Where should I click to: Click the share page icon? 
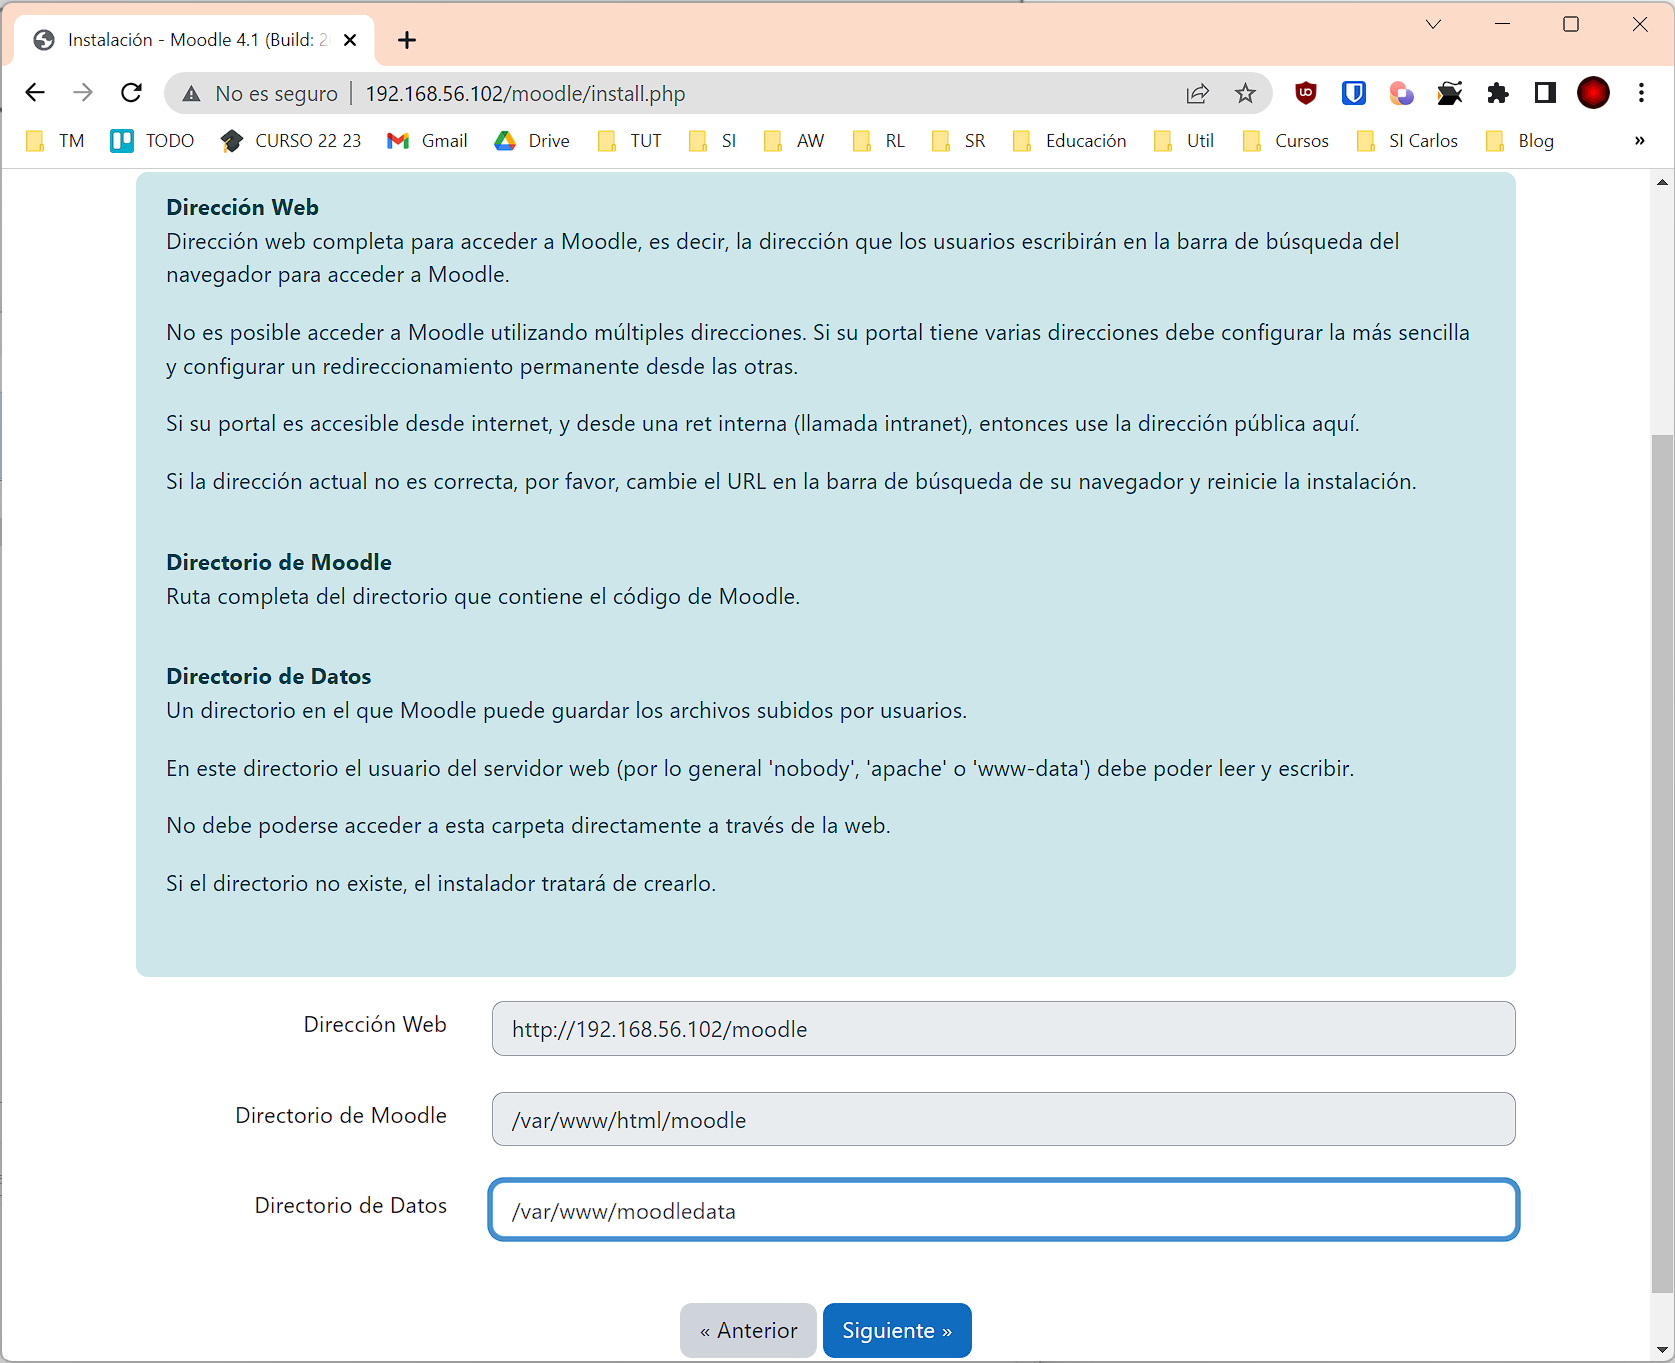click(1197, 94)
